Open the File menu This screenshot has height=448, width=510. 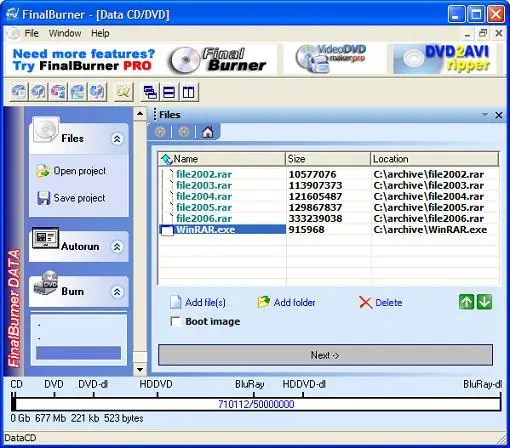[x=31, y=33]
